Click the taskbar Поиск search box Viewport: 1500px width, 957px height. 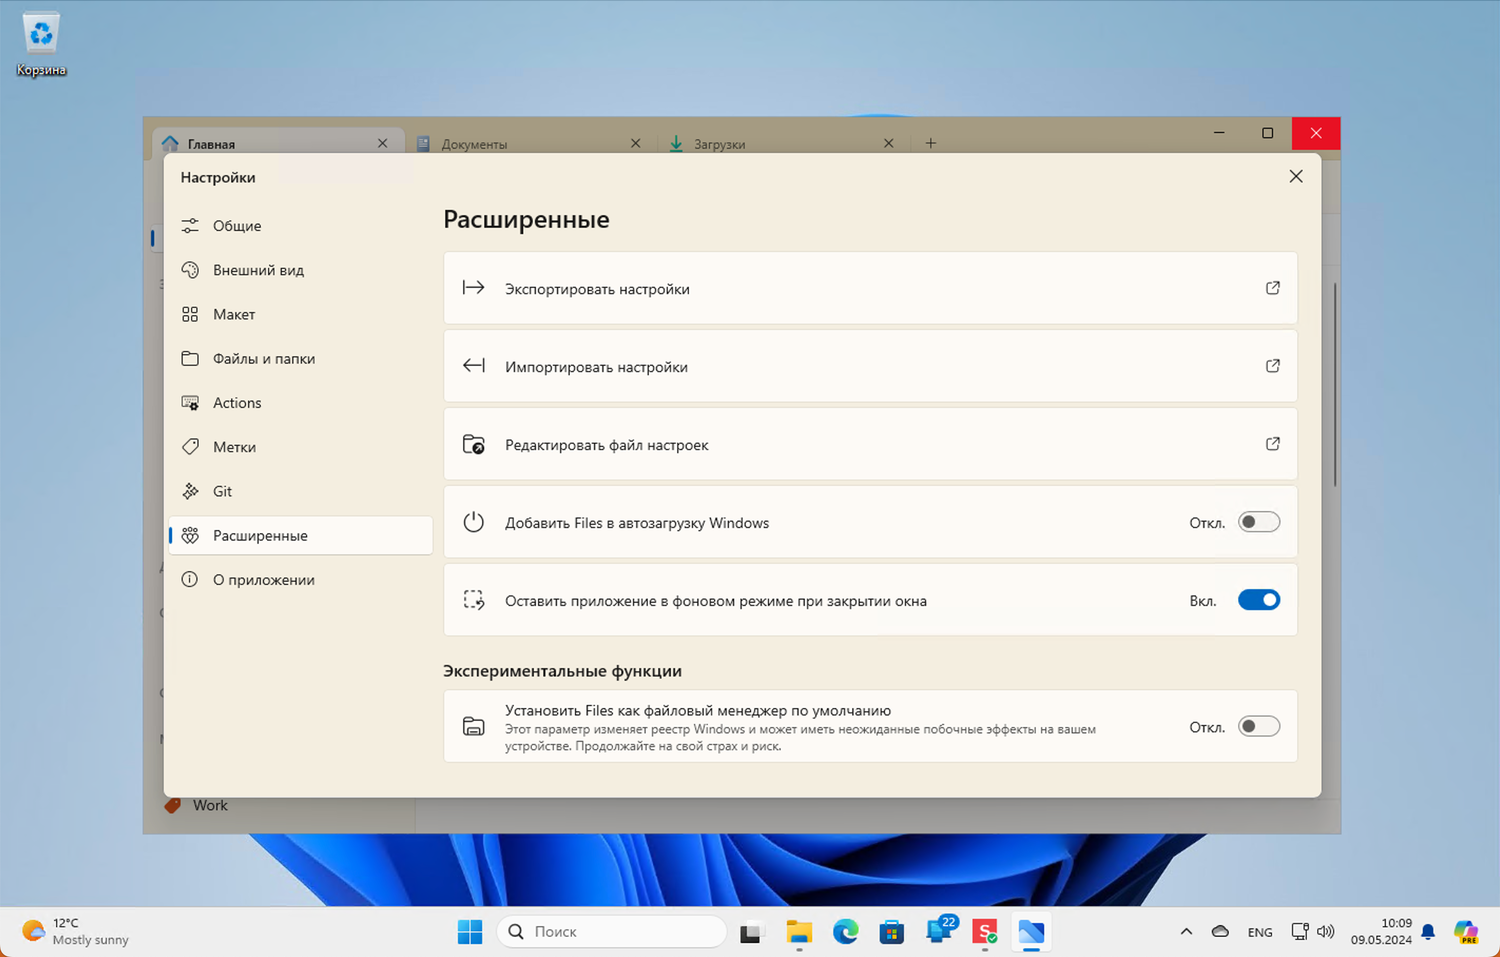click(612, 932)
